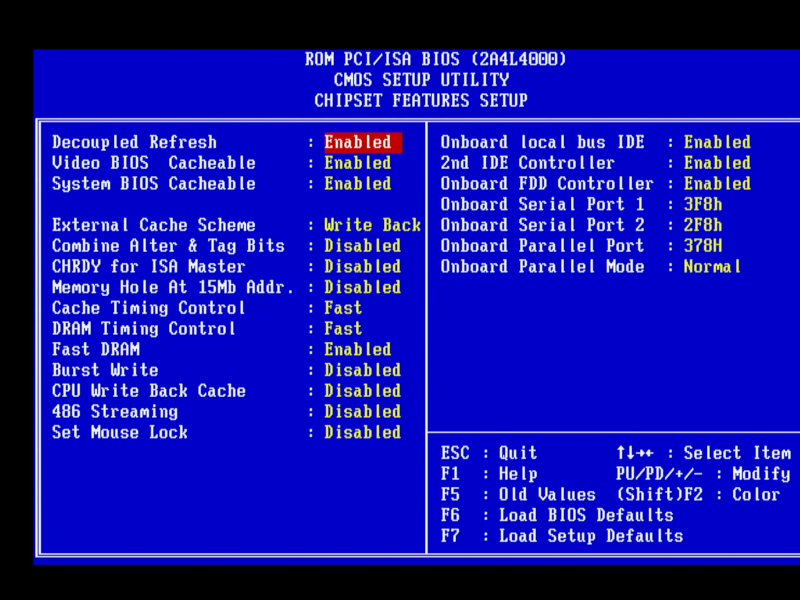800x600 pixels.
Task: Enable the Burst Write option value
Action: tap(362, 370)
